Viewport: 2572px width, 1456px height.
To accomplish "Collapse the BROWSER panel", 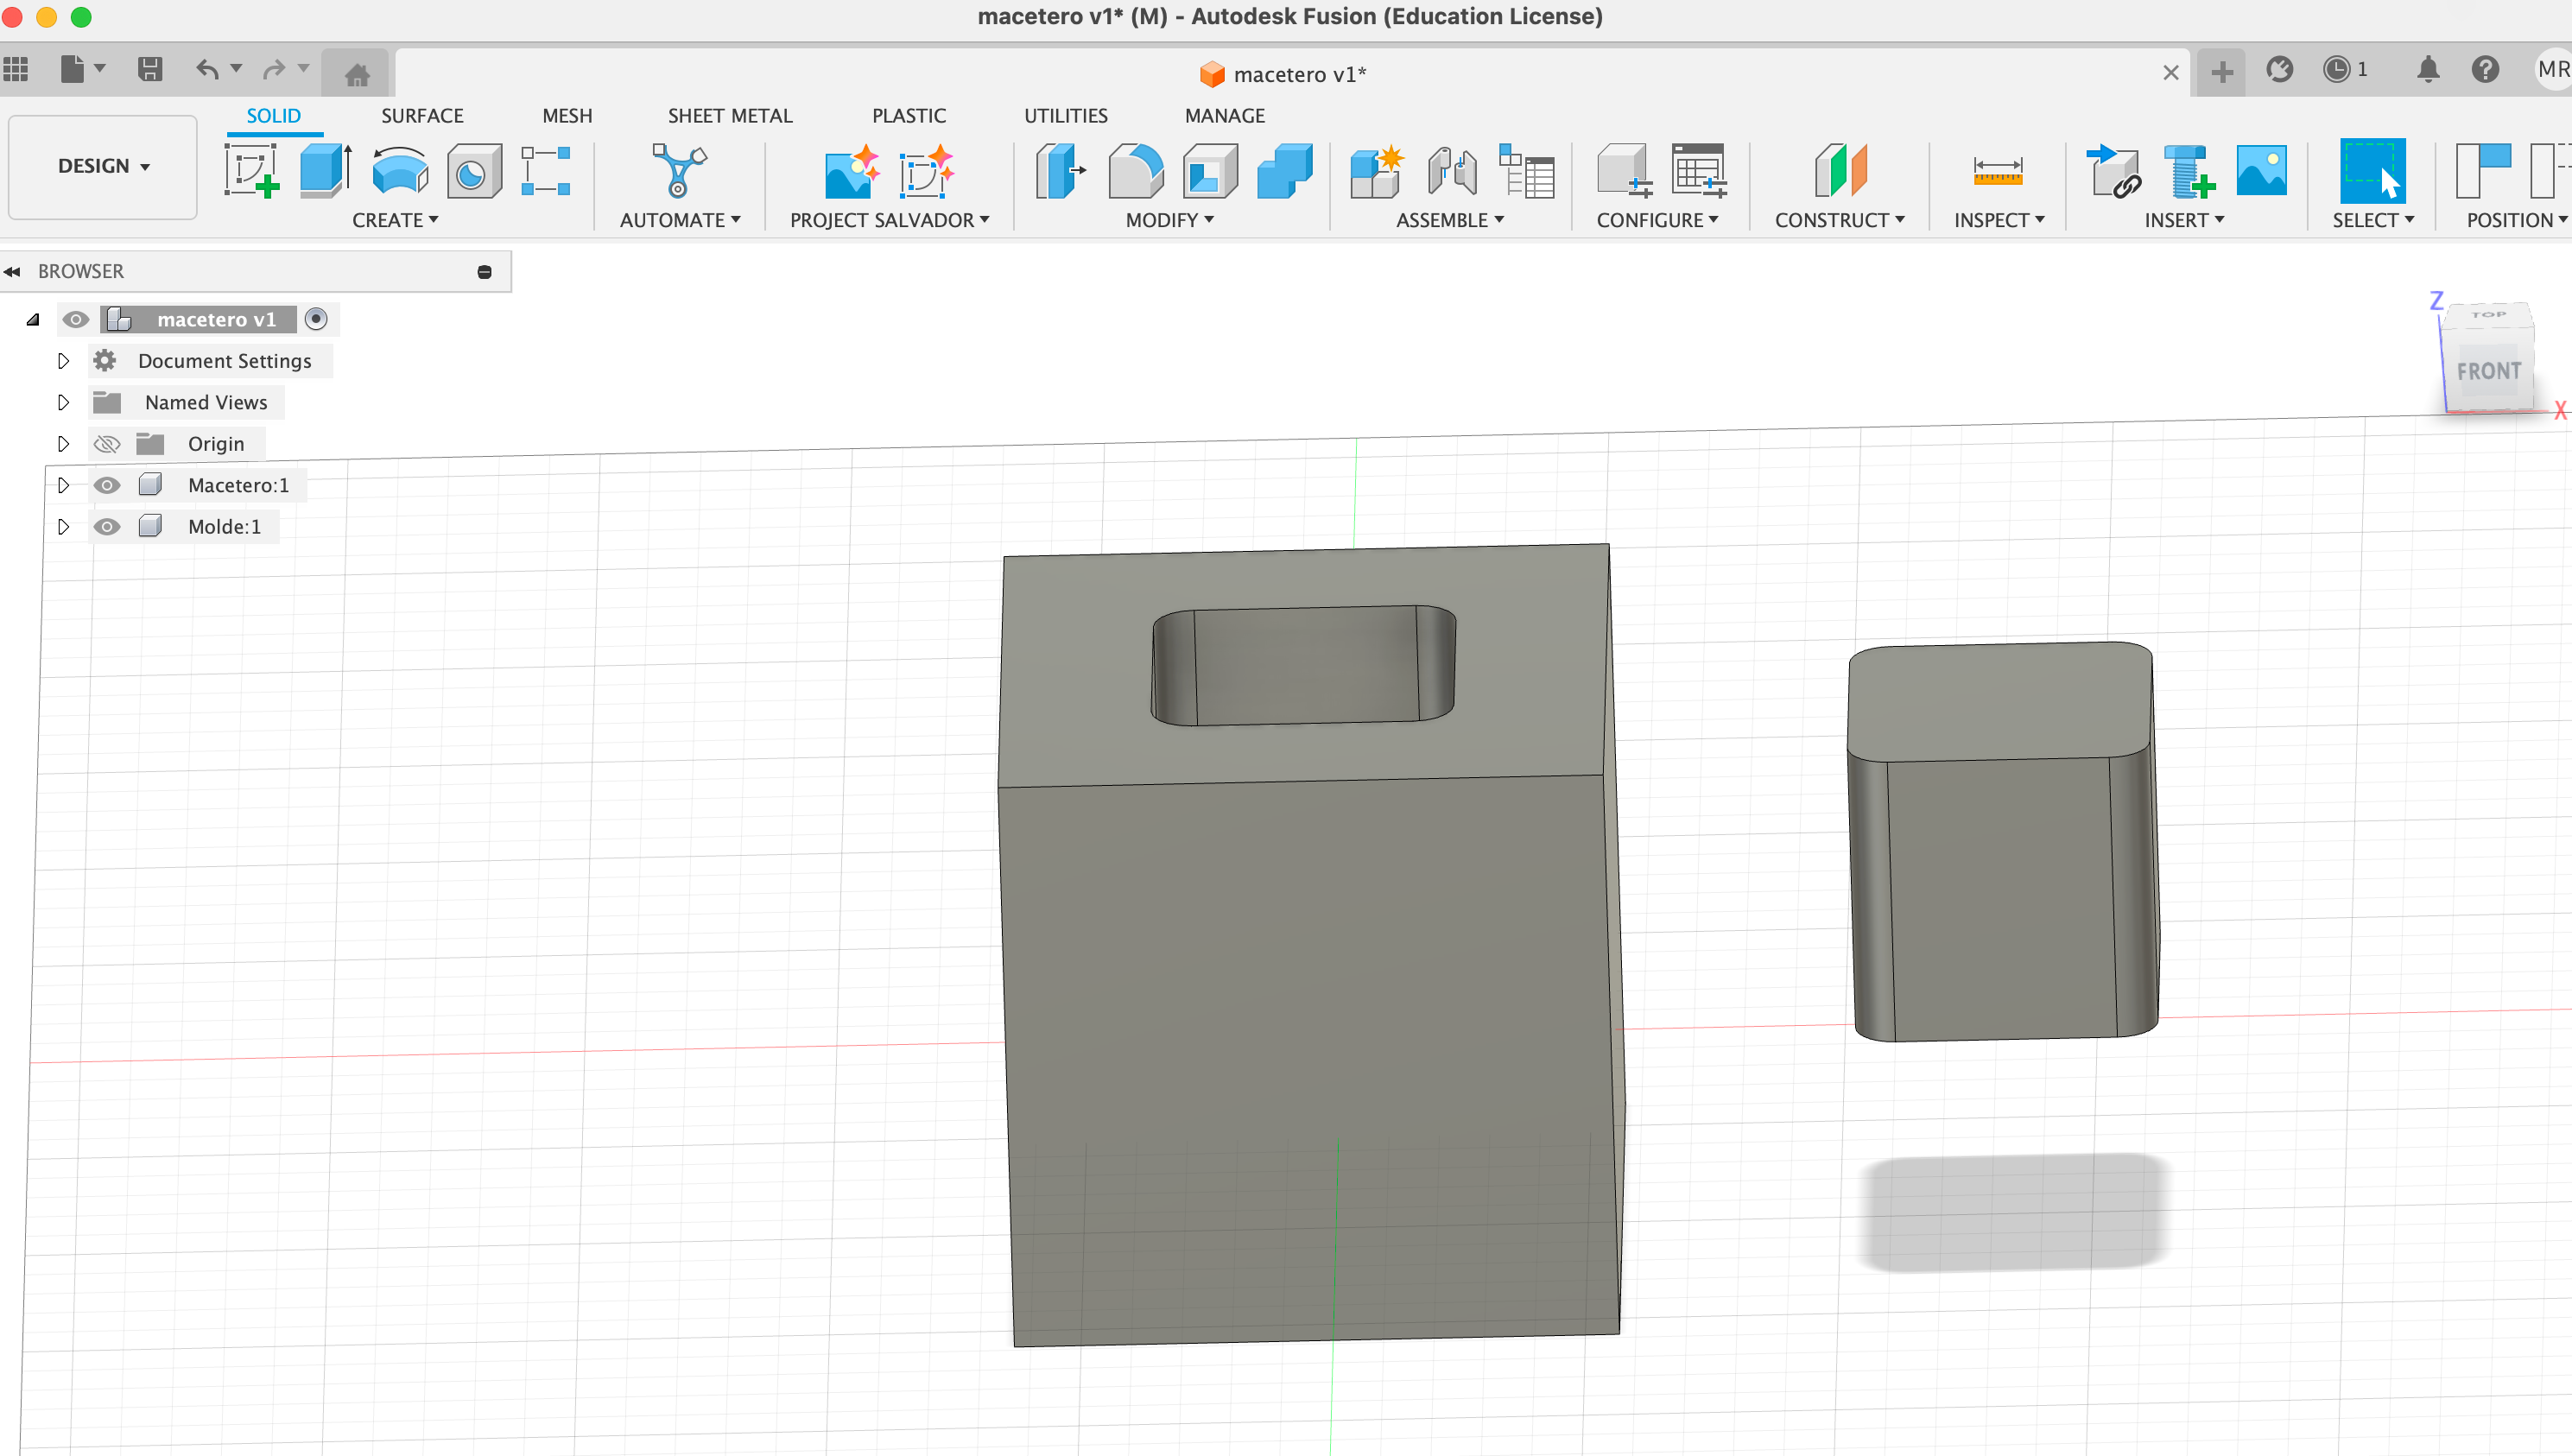I will coord(12,272).
